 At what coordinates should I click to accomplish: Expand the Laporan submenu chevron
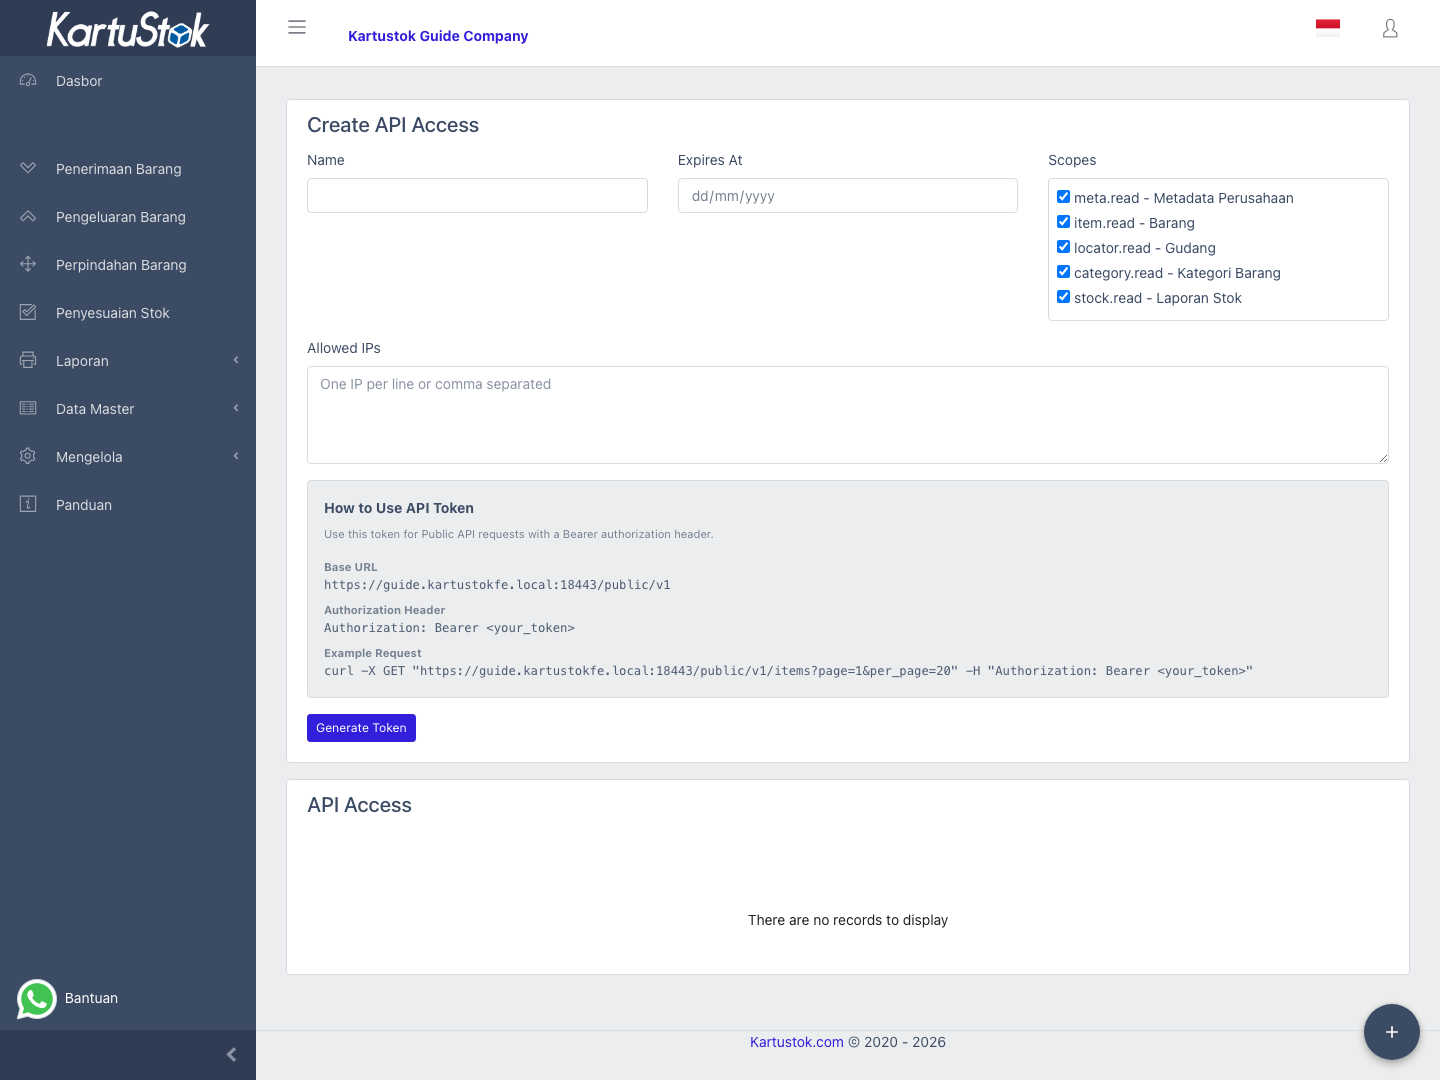pyautogui.click(x=236, y=360)
